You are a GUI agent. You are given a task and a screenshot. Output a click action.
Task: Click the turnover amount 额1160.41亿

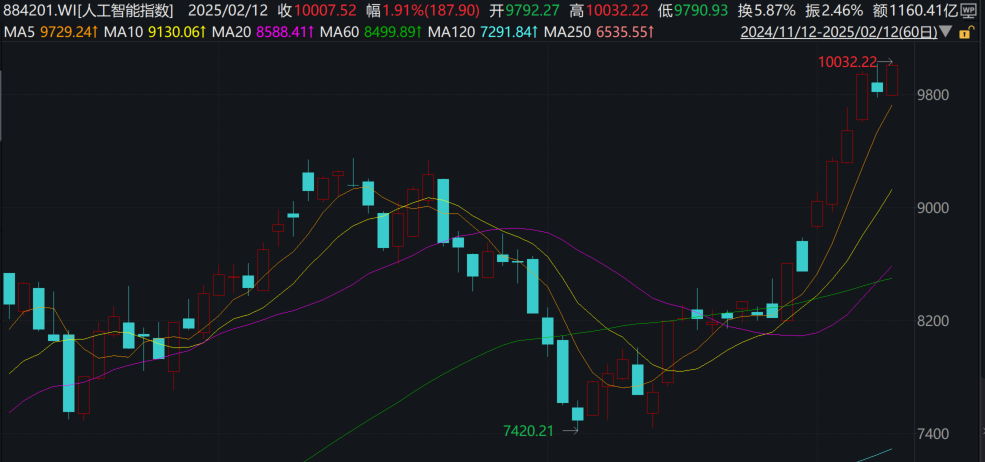[x=915, y=10]
